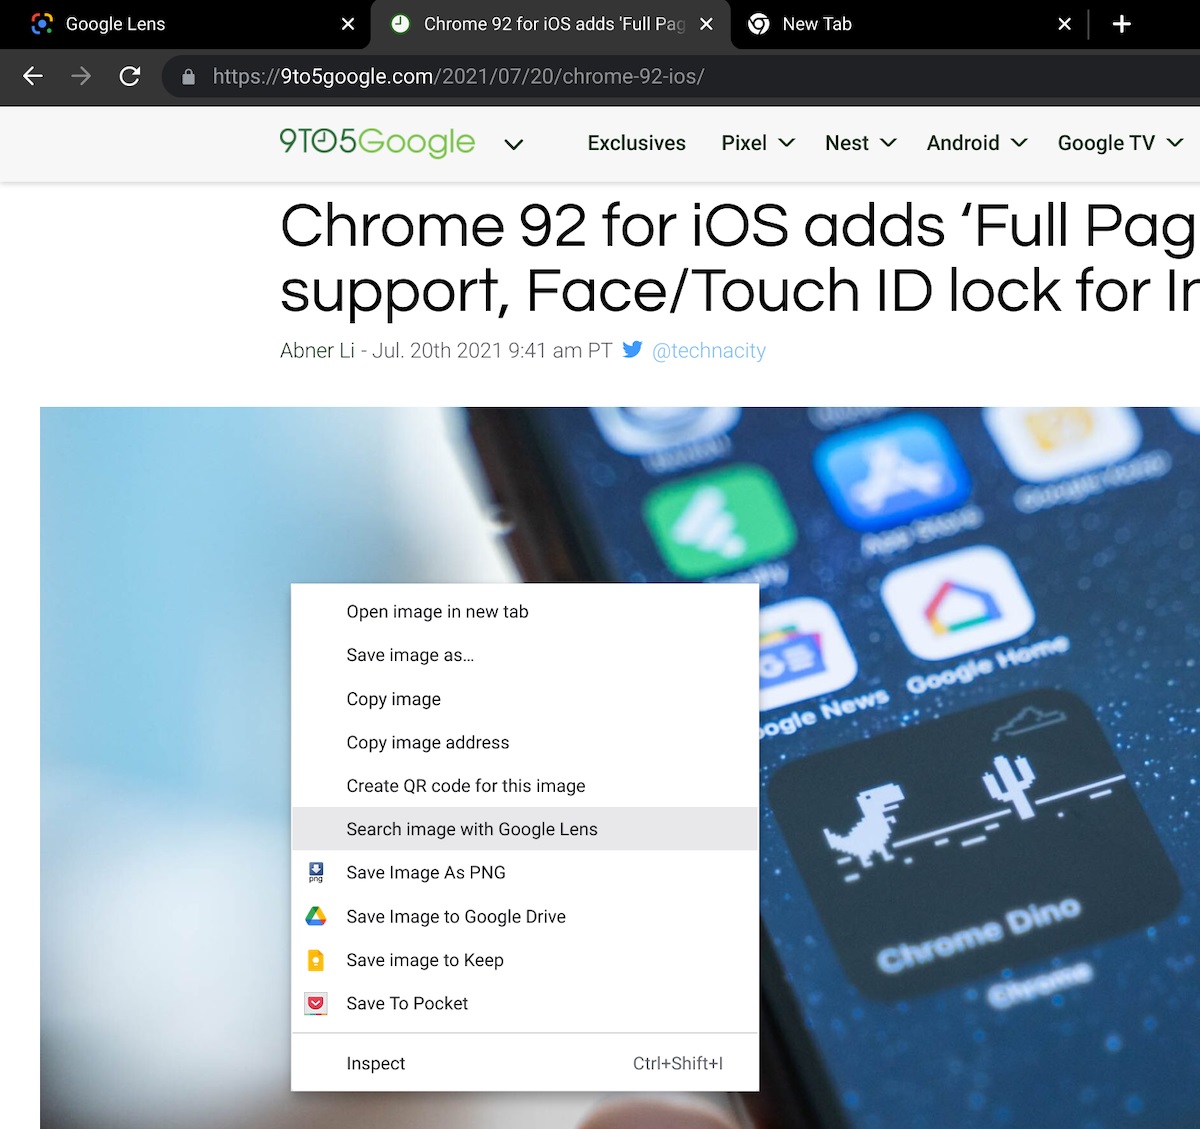The image size is (1200, 1129).
Task: Switch to the Google Lens tab
Action: coord(186,24)
